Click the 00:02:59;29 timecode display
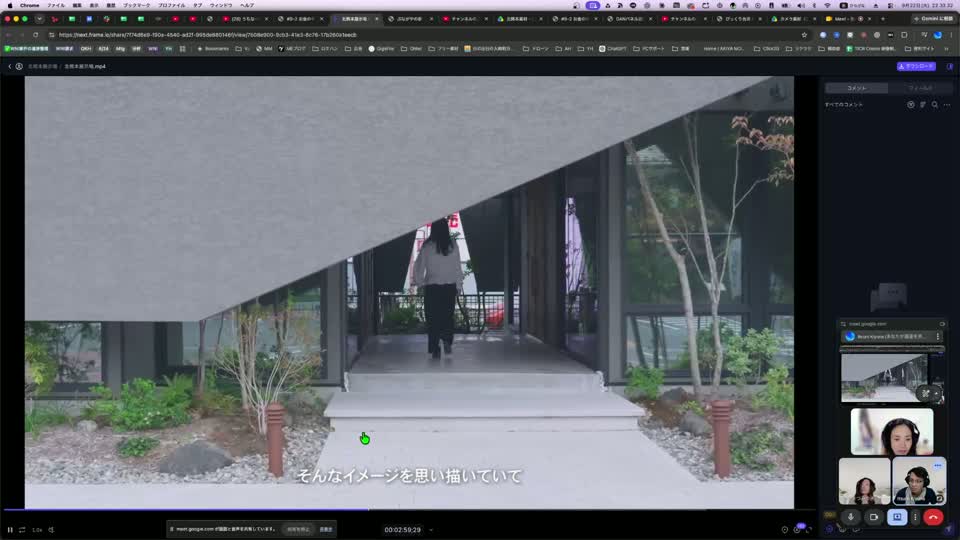This screenshot has height=540, width=960. point(402,530)
